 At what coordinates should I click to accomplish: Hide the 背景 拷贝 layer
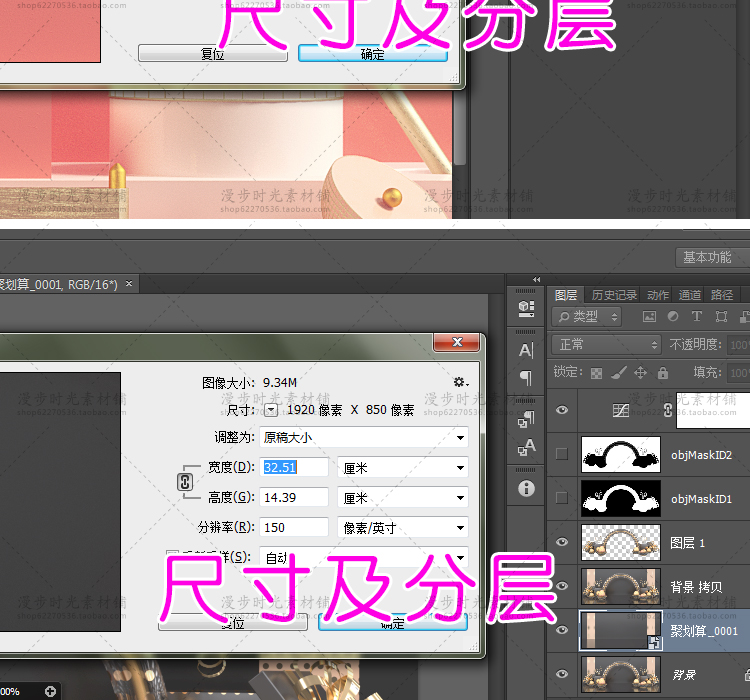tap(562, 586)
